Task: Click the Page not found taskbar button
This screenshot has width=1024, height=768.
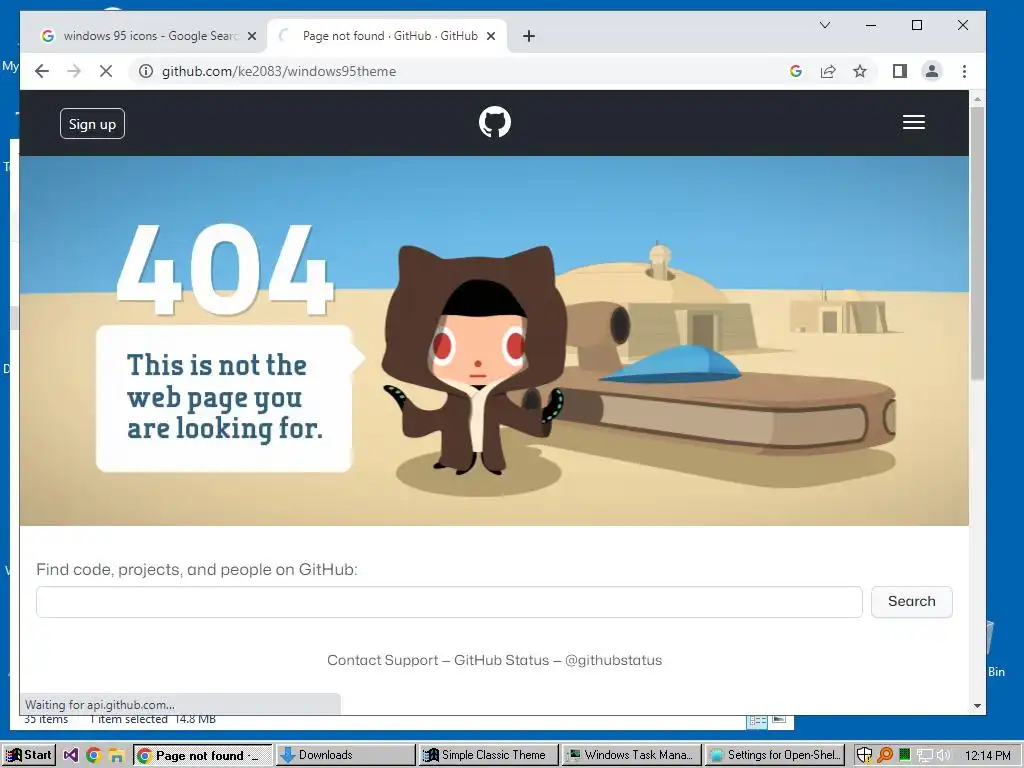Action: 202,756
